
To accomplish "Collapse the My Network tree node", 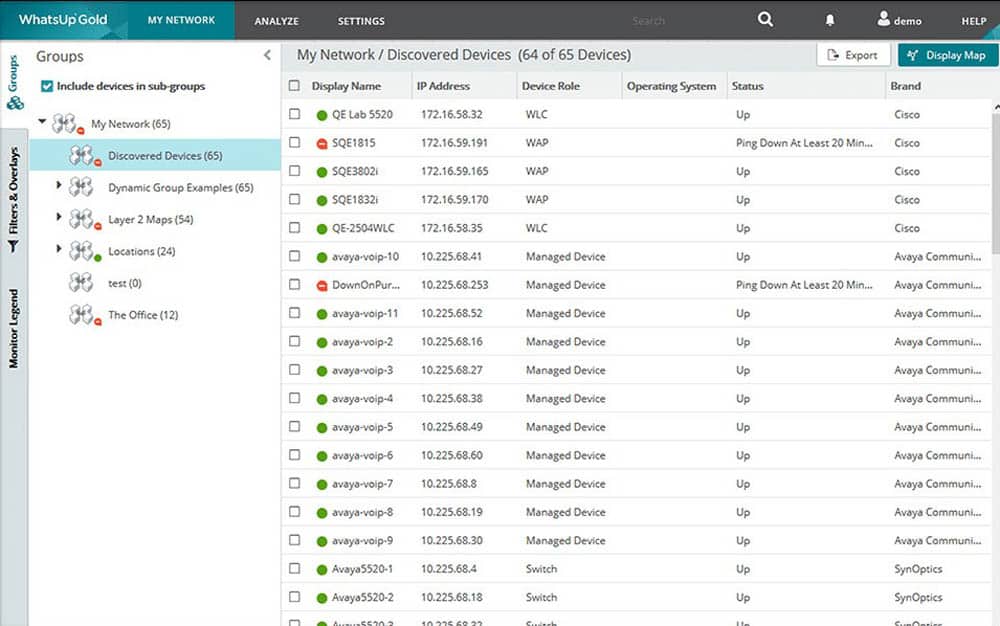I will point(42,121).
